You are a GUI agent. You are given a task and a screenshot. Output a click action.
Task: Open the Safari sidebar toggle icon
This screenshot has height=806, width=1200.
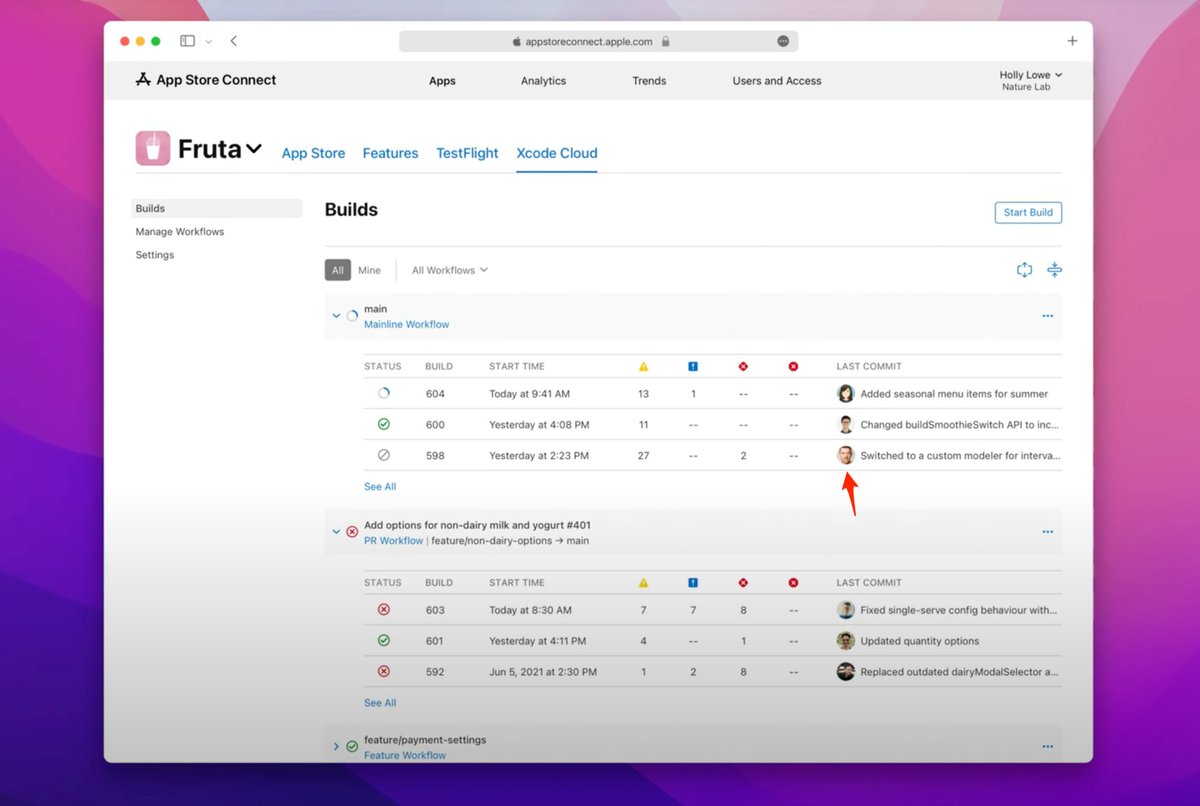[187, 41]
